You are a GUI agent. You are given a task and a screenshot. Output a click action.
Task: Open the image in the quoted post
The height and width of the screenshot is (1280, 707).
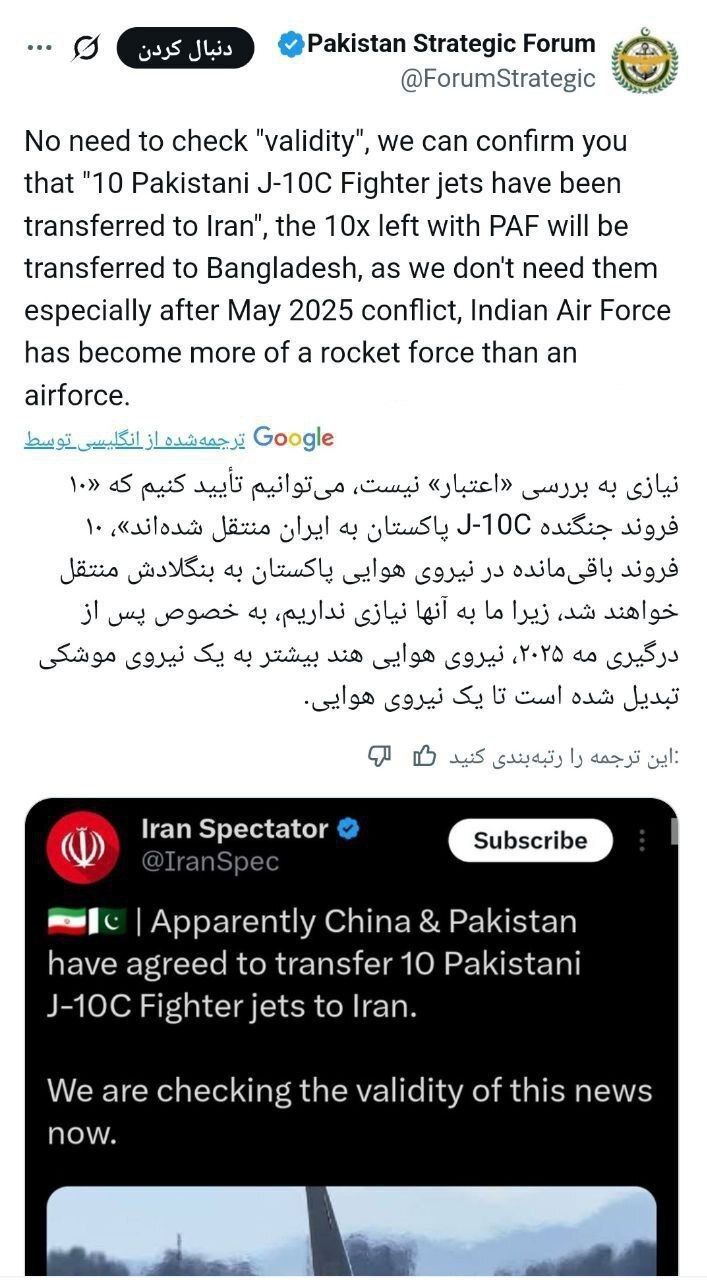[x=351, y=1231]
